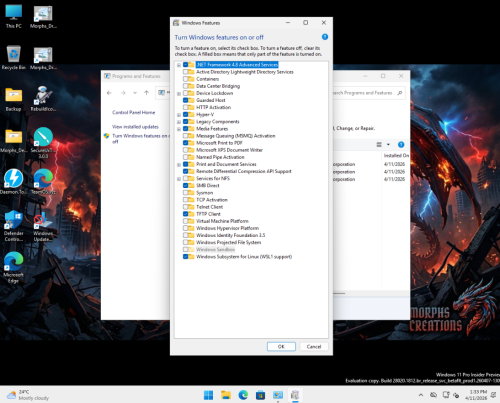
Task: Click back arrow in Programs and Features
Action: pyautogui.click(x=109, y=93)
